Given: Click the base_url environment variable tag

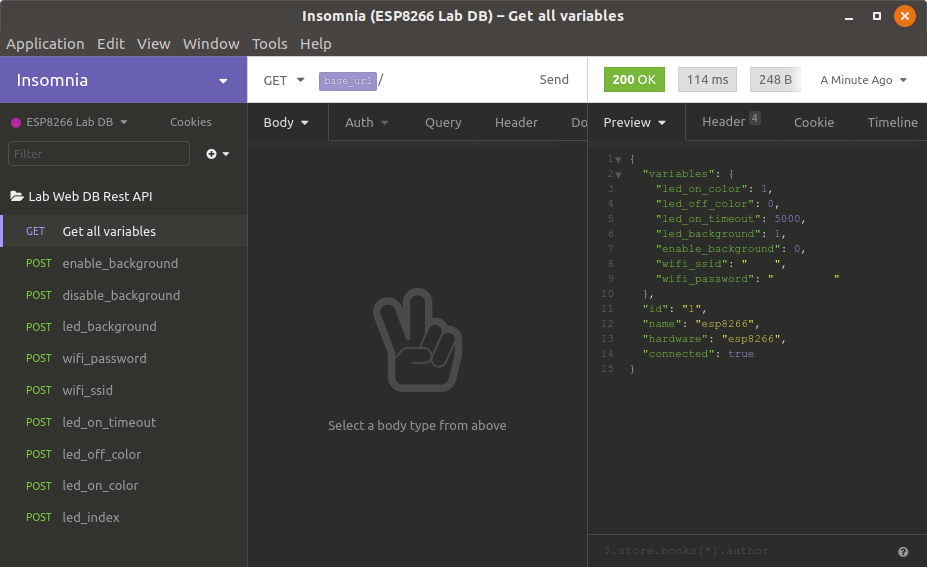Looking at the screenshot, I should (x=347, y=81).
